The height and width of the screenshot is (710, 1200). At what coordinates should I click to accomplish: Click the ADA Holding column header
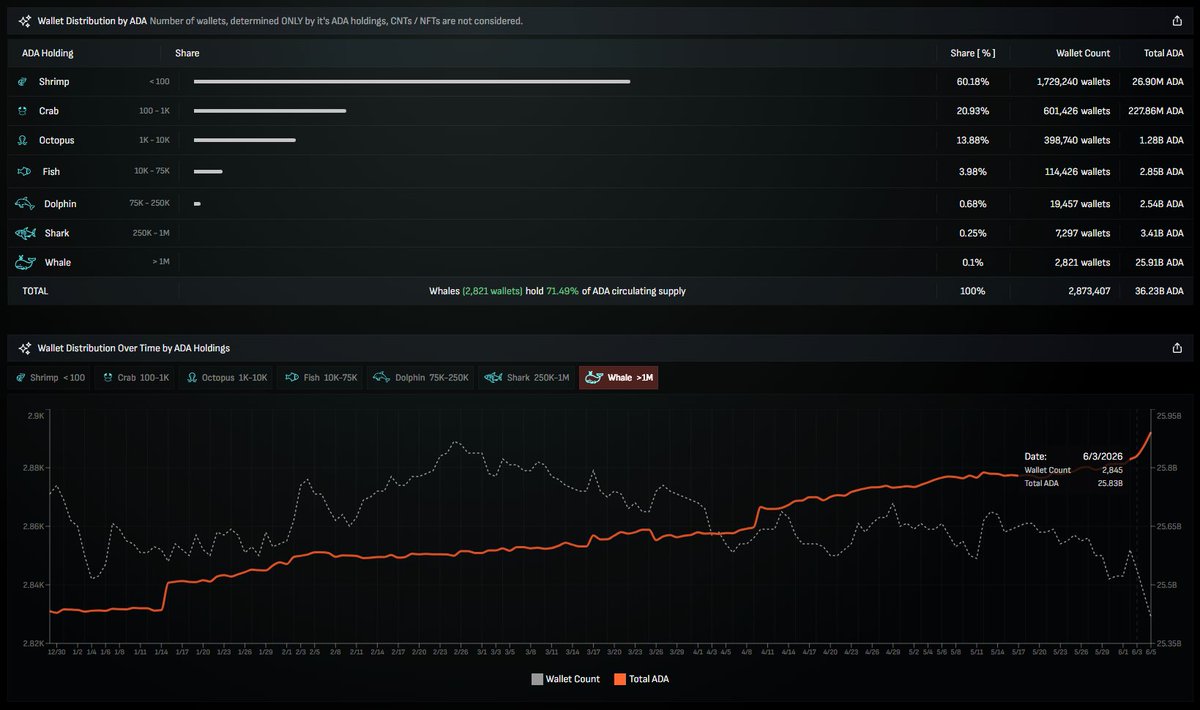click(48, 53)
